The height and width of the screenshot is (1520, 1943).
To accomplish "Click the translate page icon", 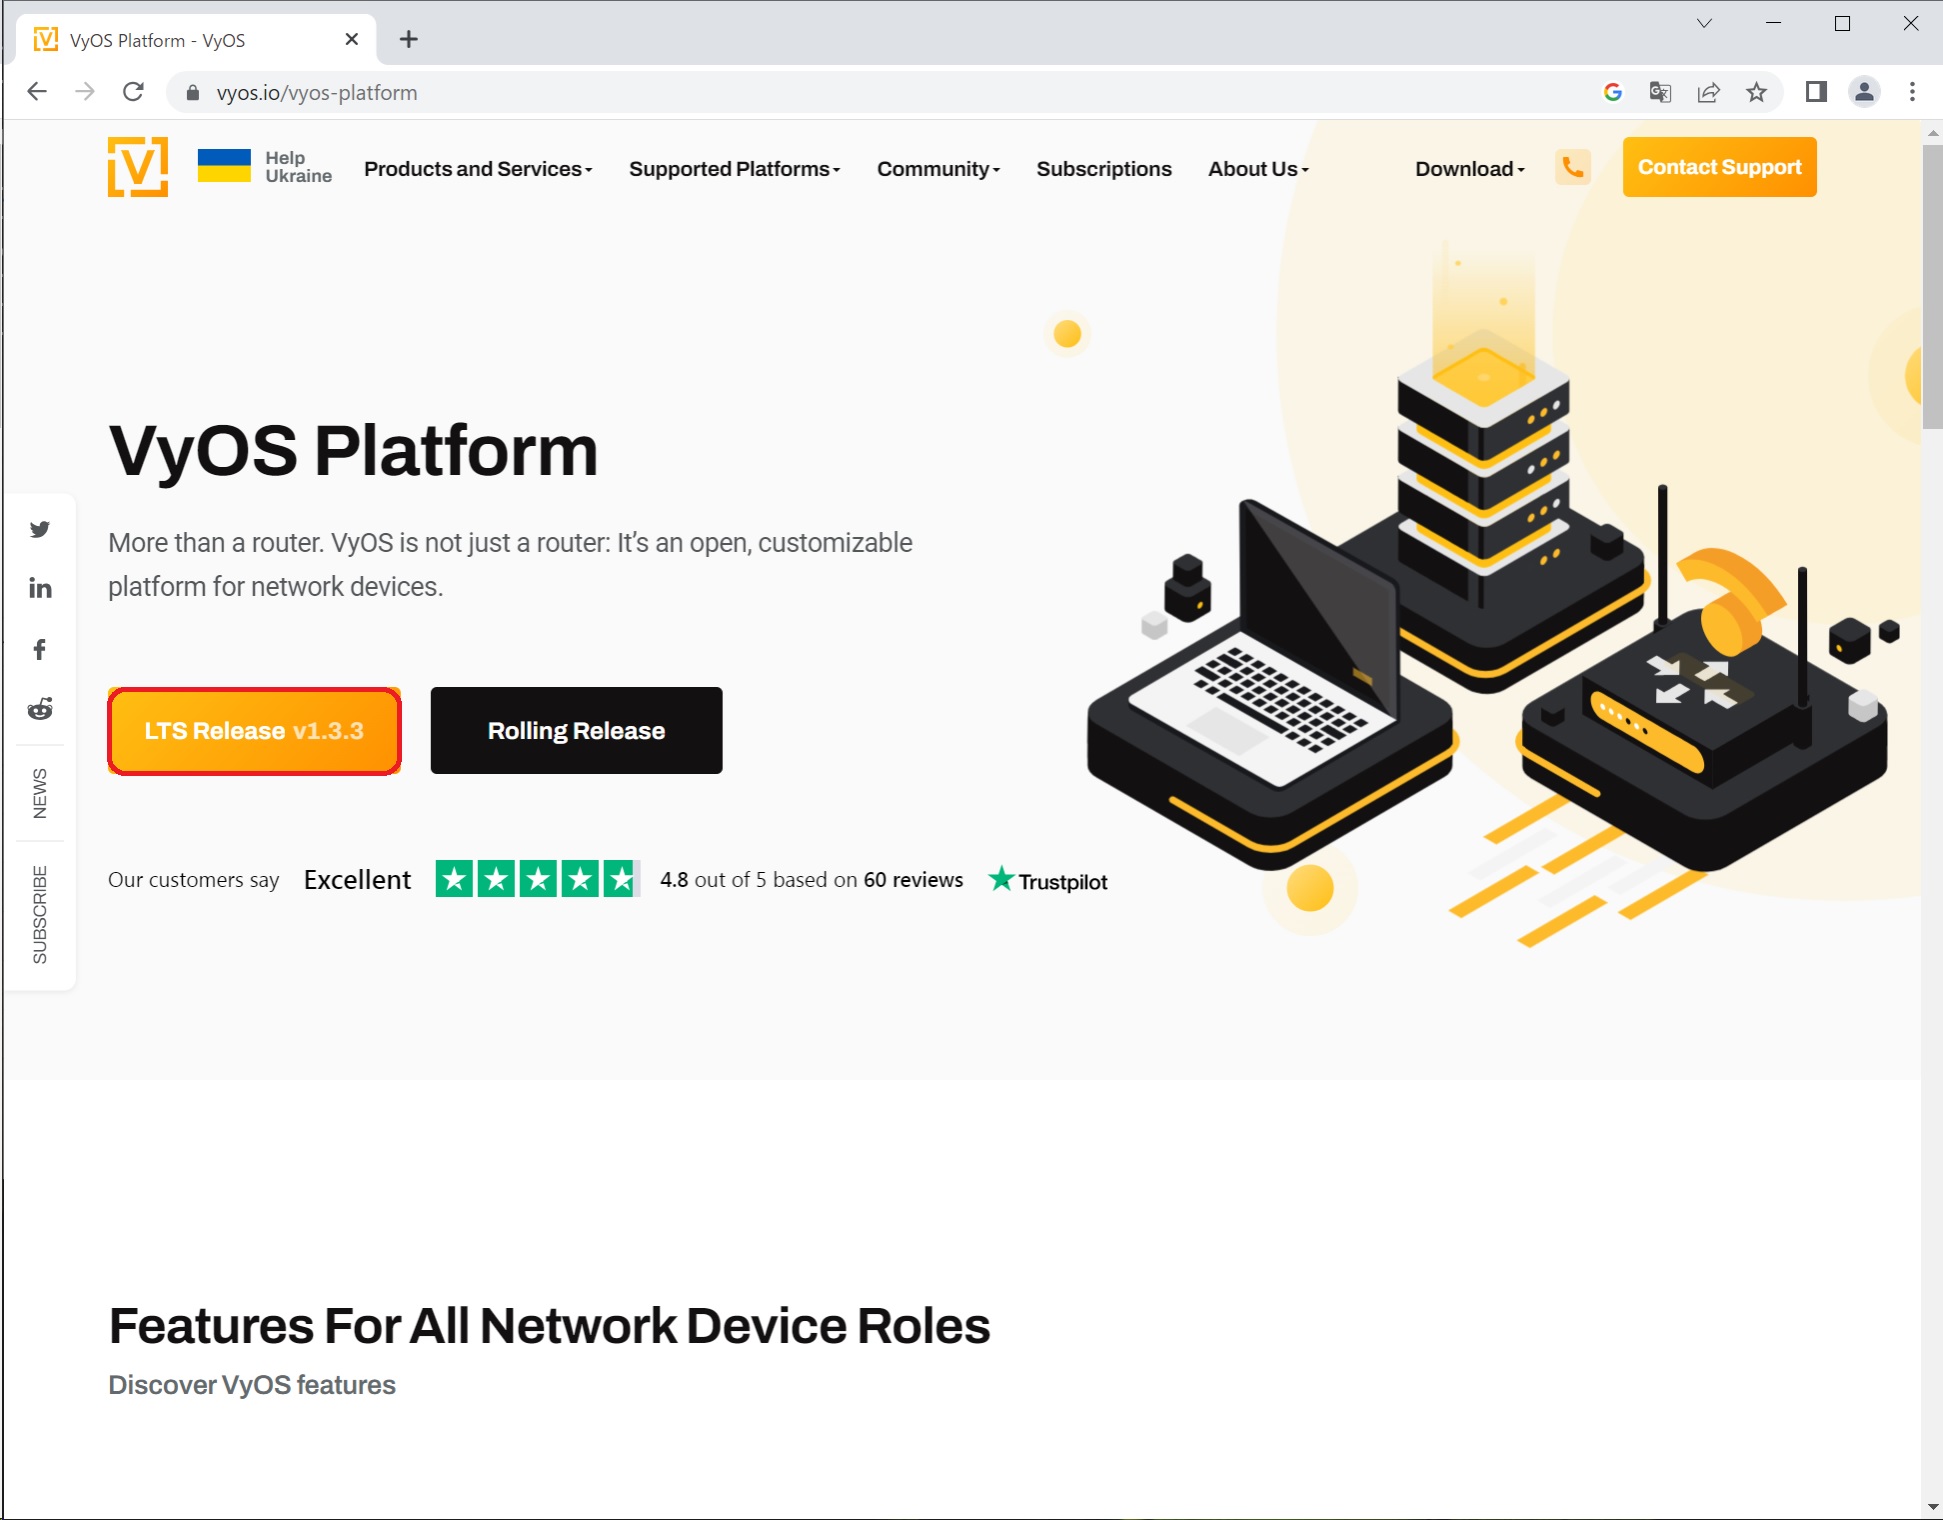I will click(1660, 92).
